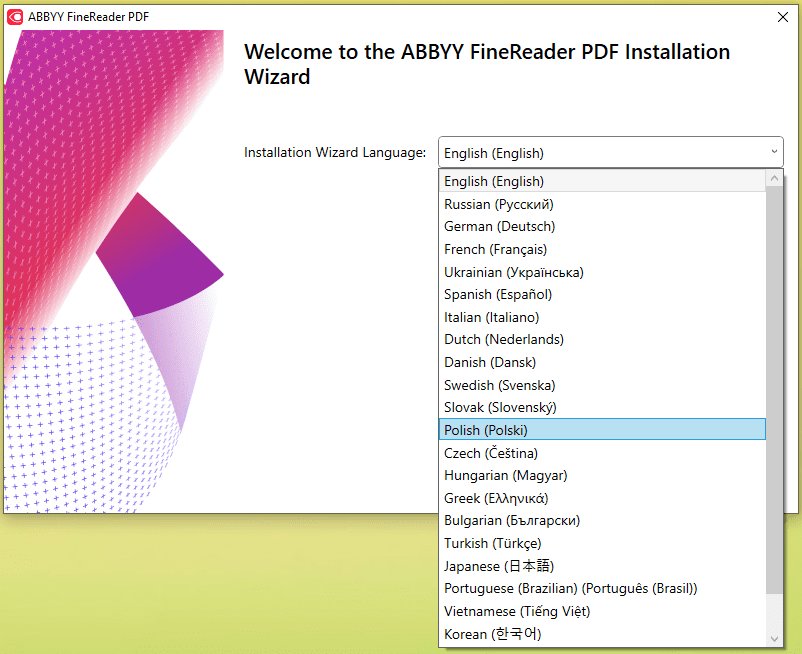Choose German (Deutsch) from the list
The image size is (802, 654).
(x=602, y=227)
